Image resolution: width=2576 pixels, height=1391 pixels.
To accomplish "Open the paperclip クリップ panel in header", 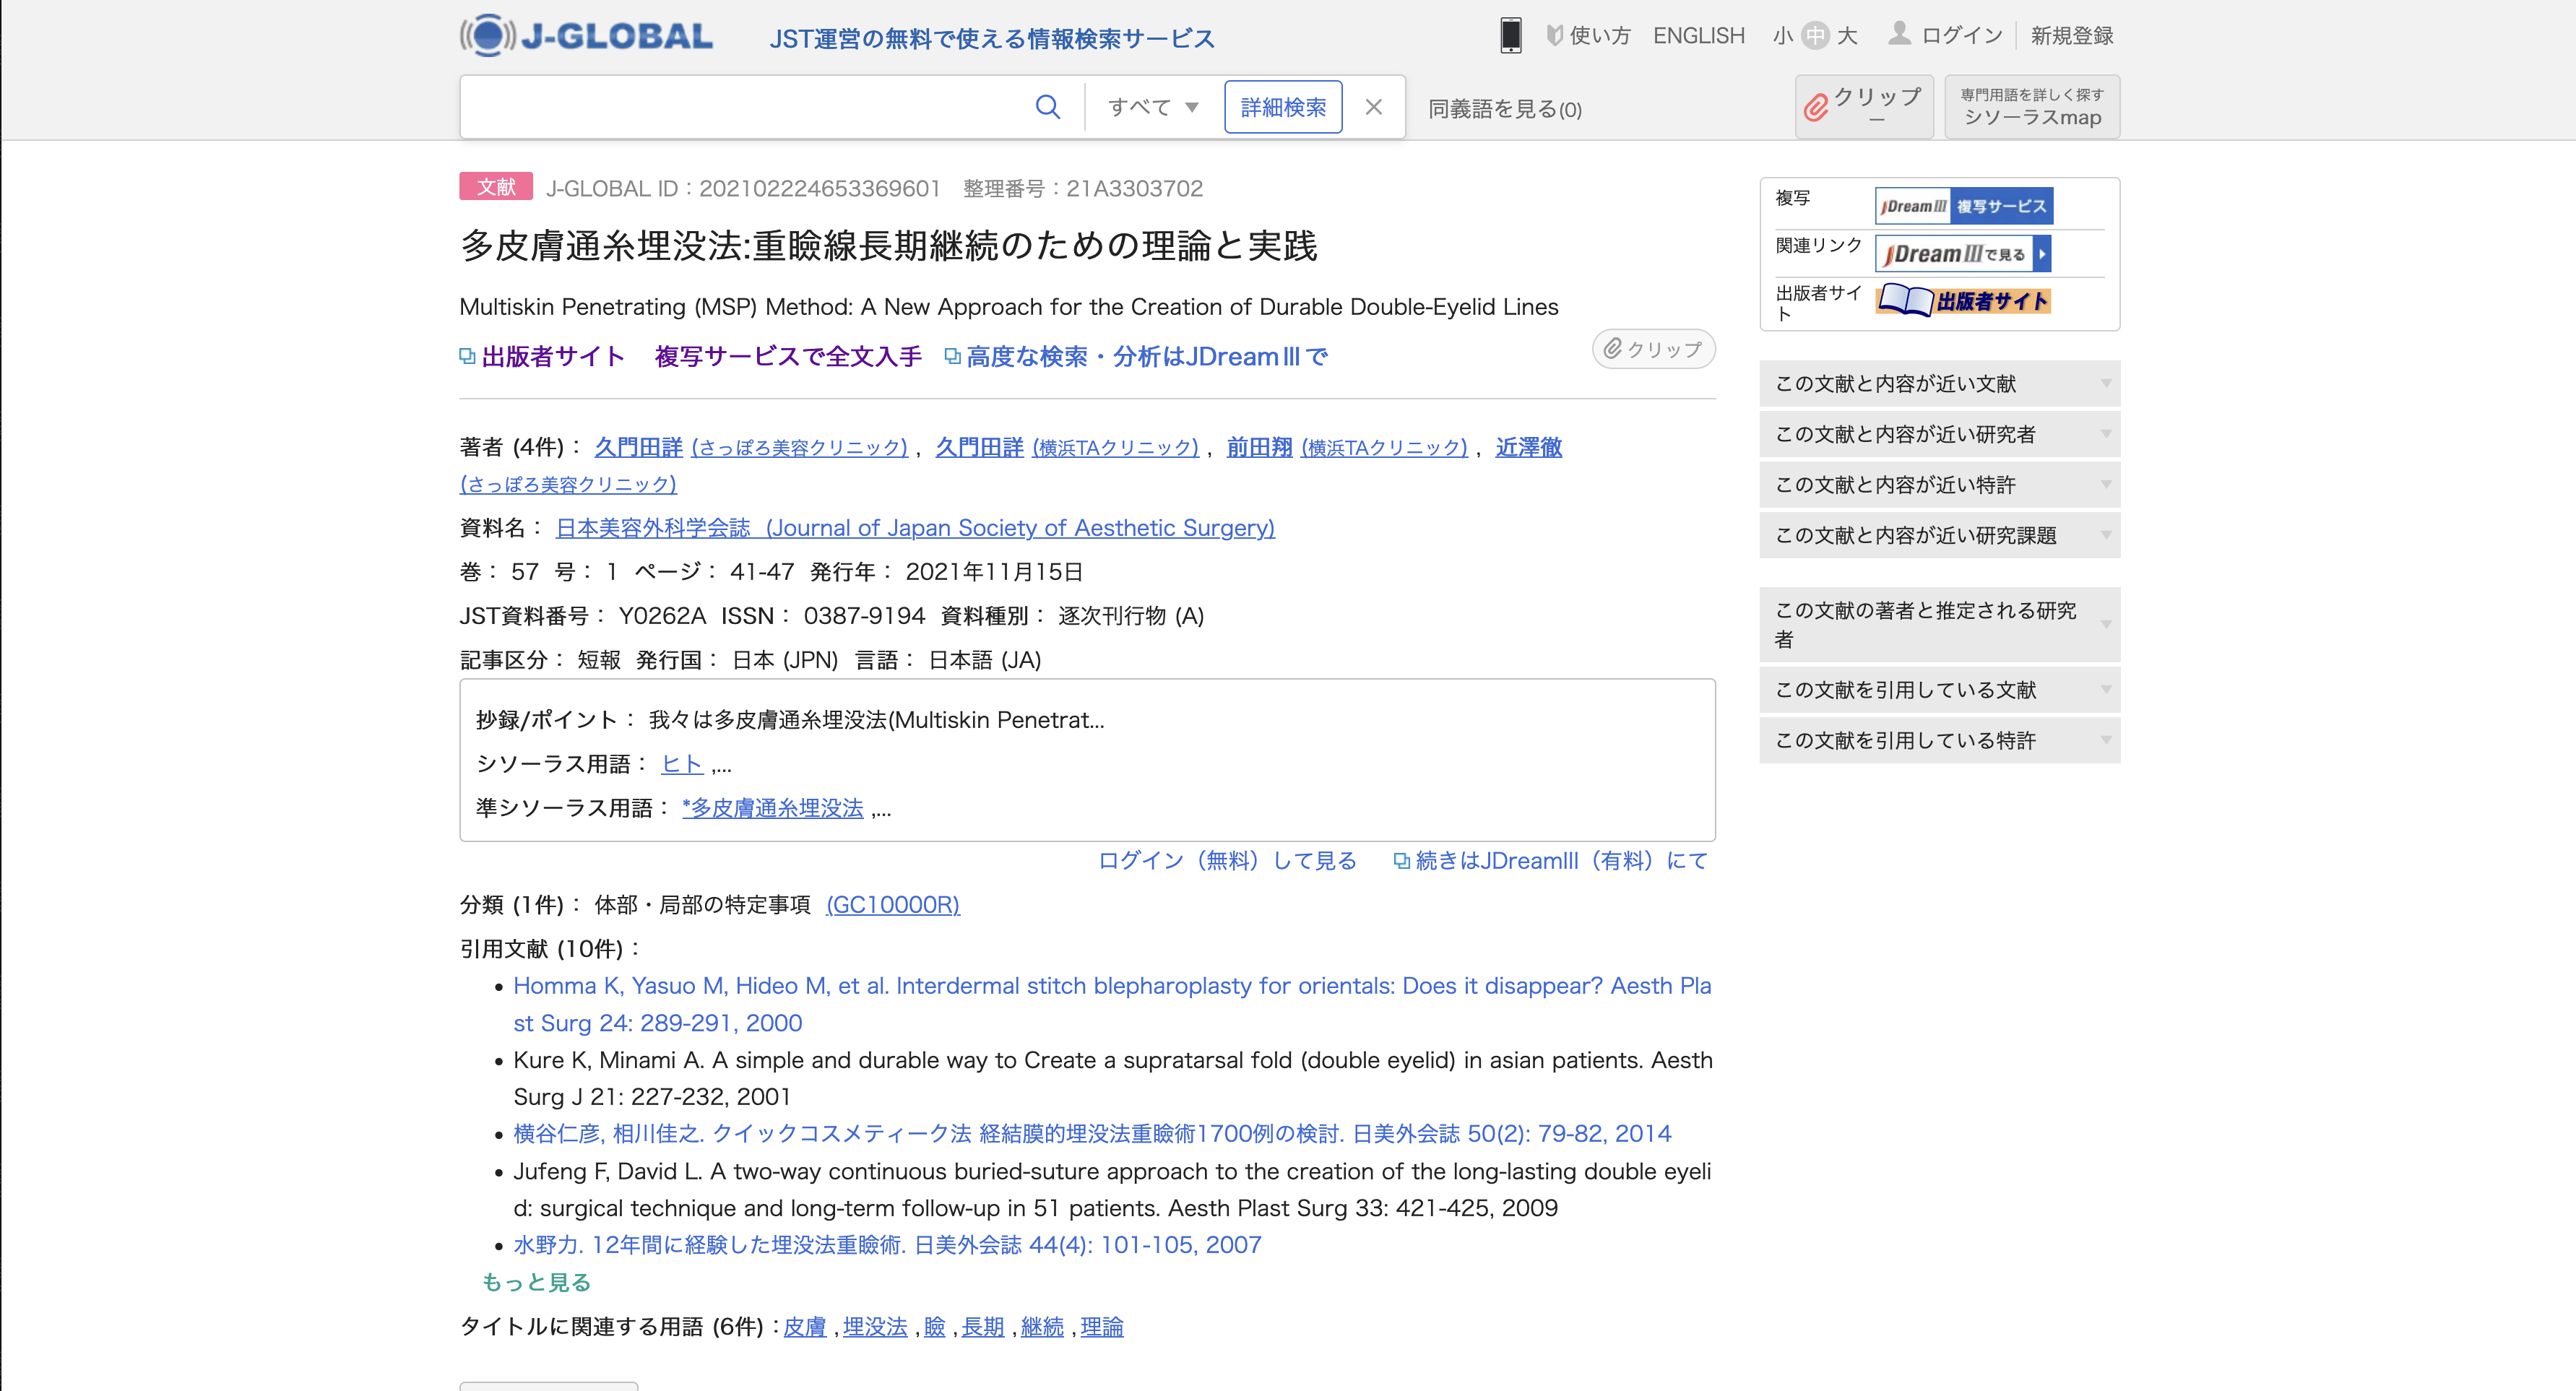I will [1863, 106].
